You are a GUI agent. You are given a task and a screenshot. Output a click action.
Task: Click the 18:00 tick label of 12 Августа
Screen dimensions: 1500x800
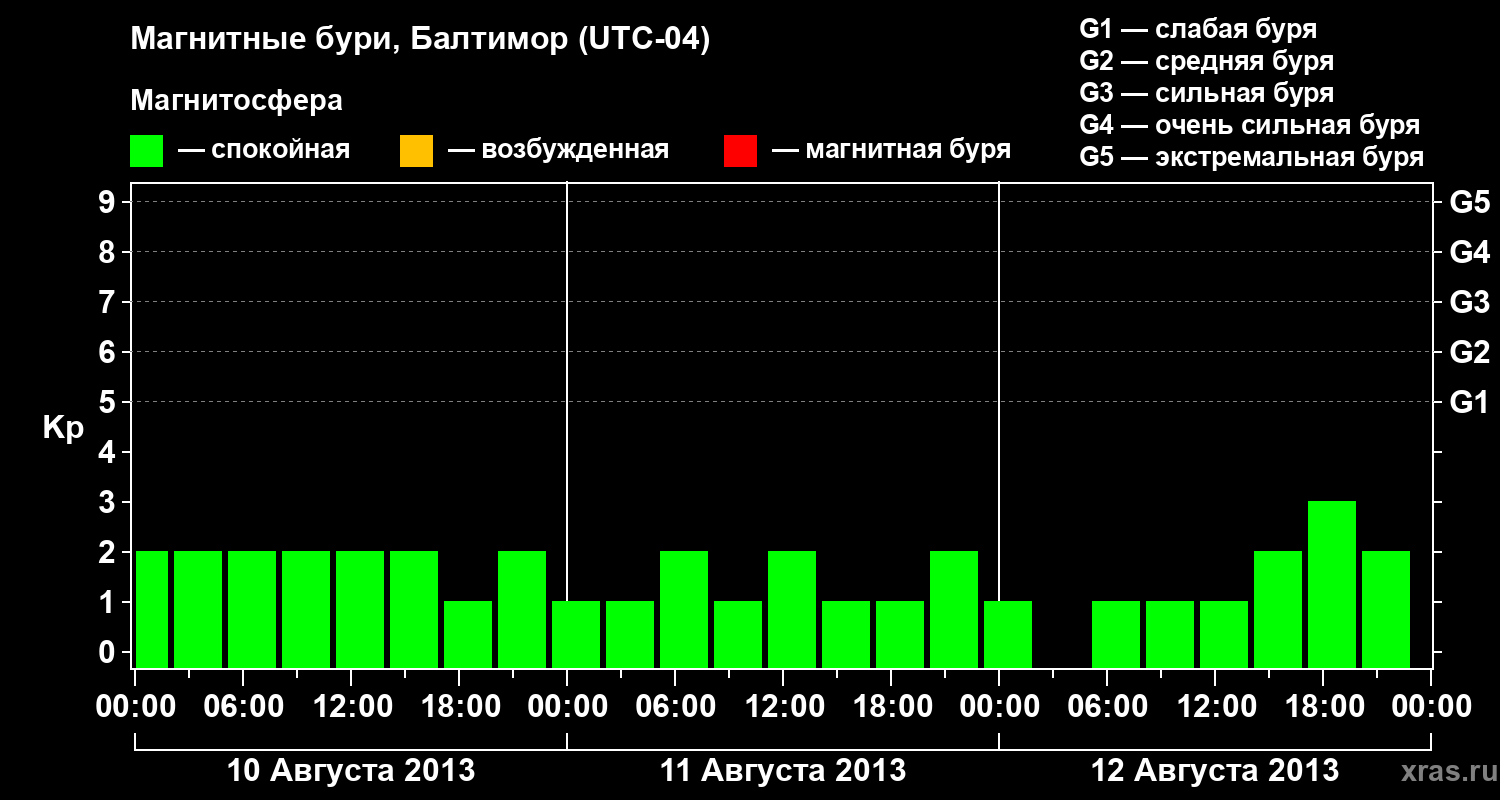pyautogui.click(x=1323, y=706)
